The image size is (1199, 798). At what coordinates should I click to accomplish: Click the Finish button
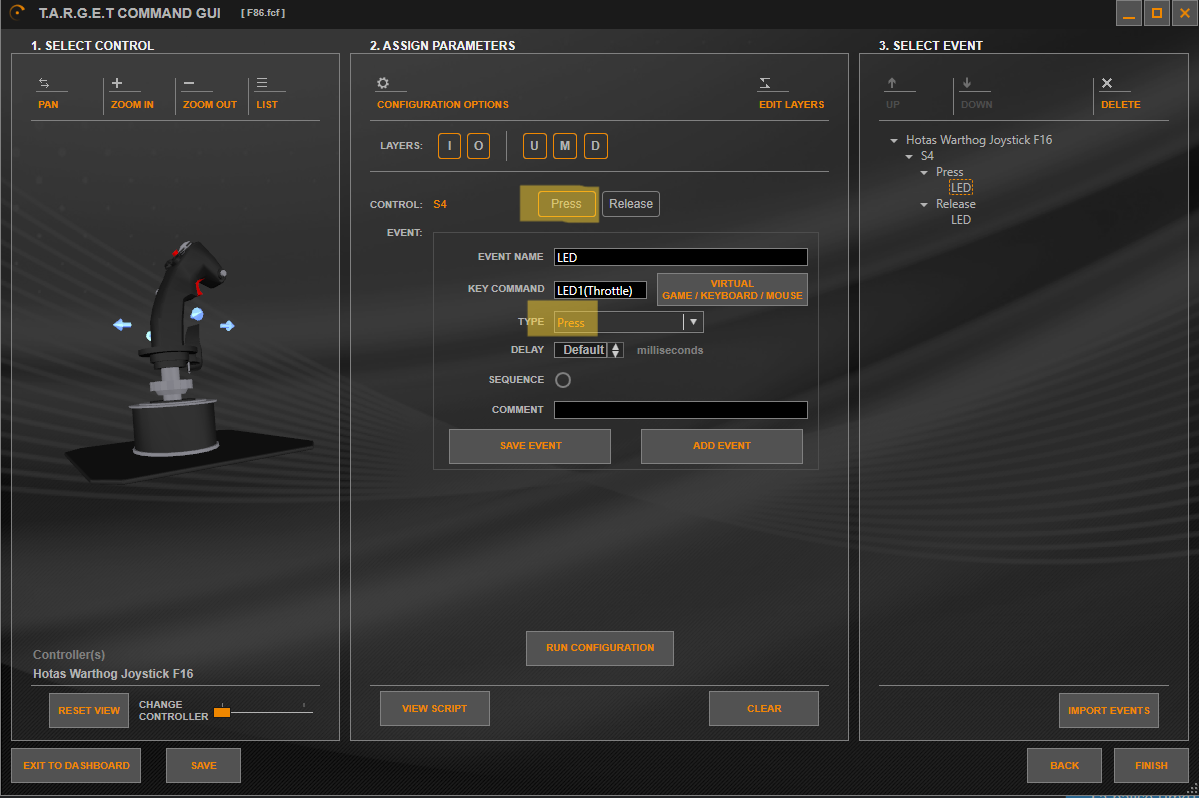tap(1152, 766)
